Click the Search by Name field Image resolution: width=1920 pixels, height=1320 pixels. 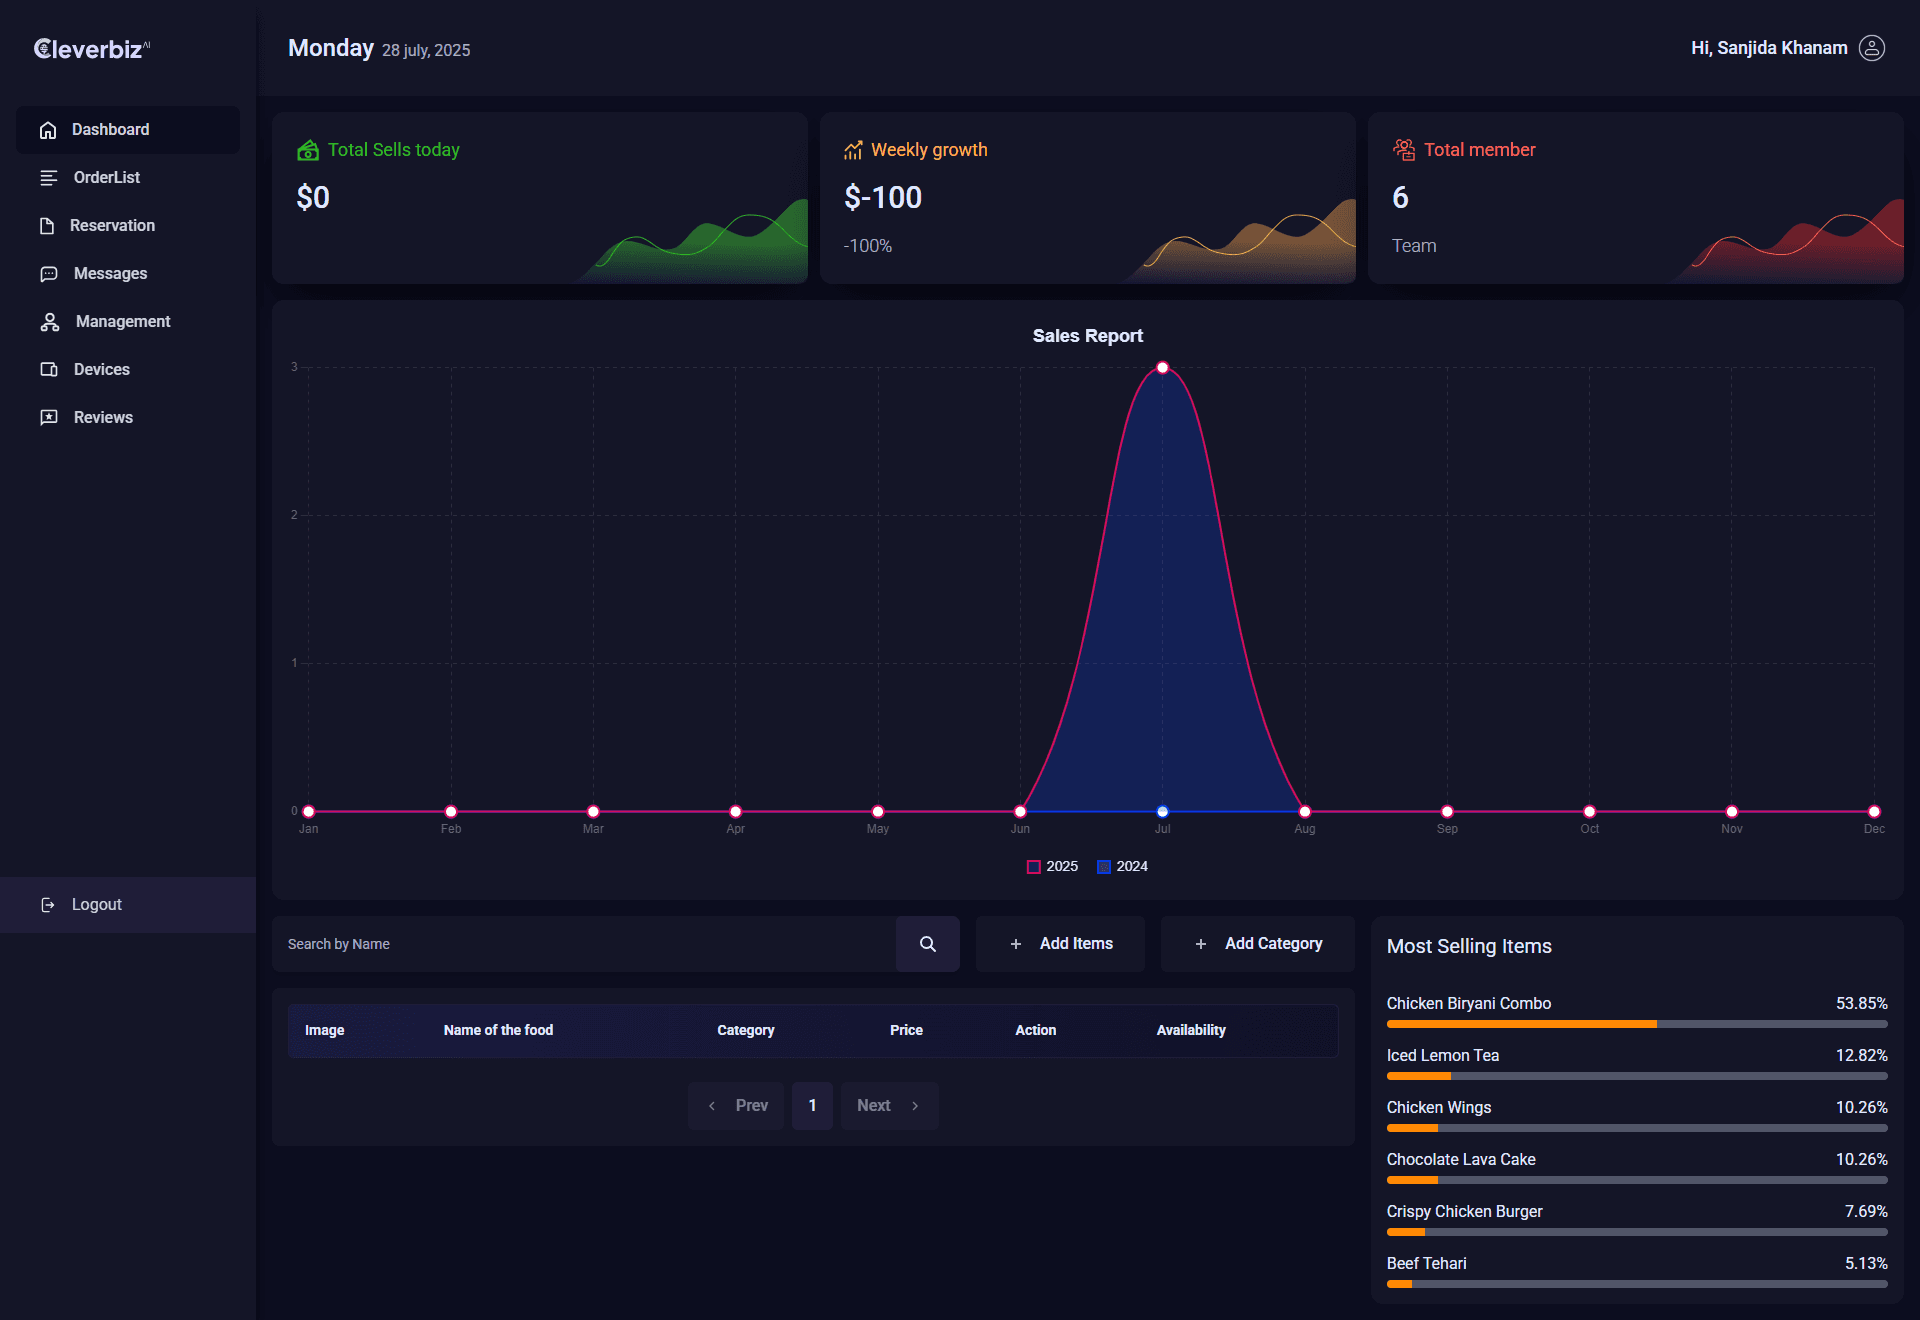click(x=584, y=944)
